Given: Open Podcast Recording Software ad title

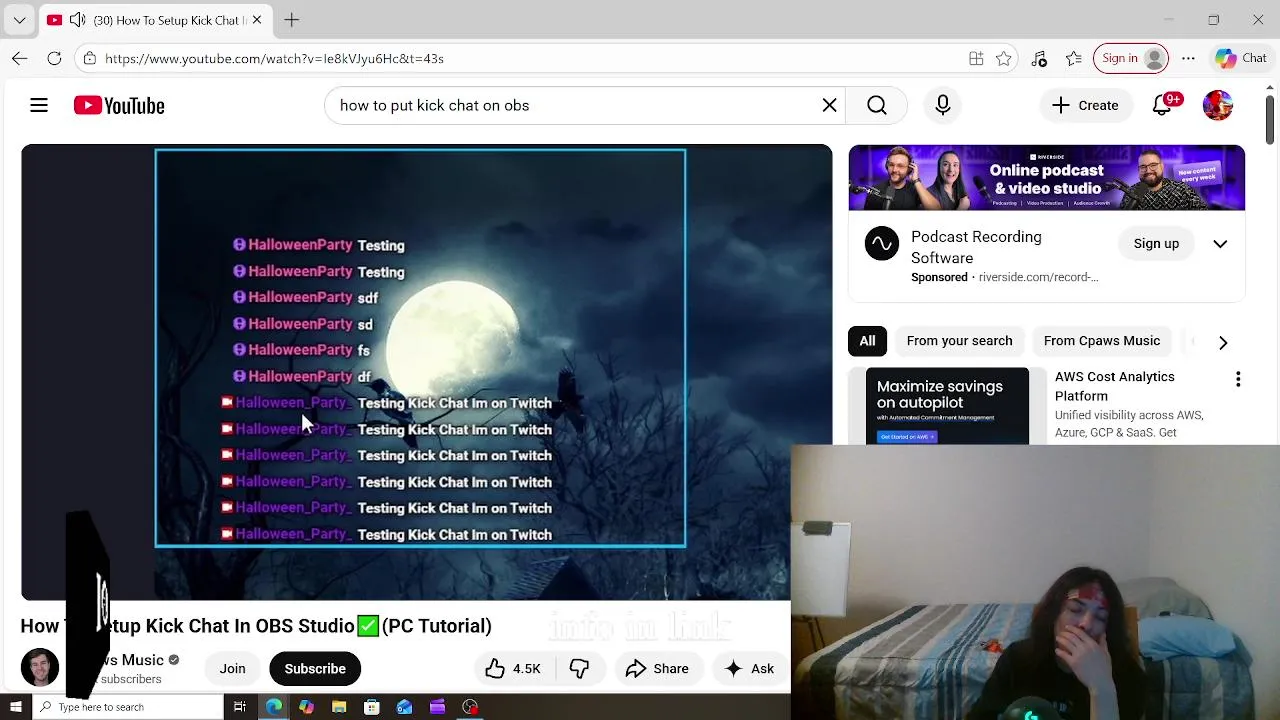Looking at the screenshot, I should point(976,247).
